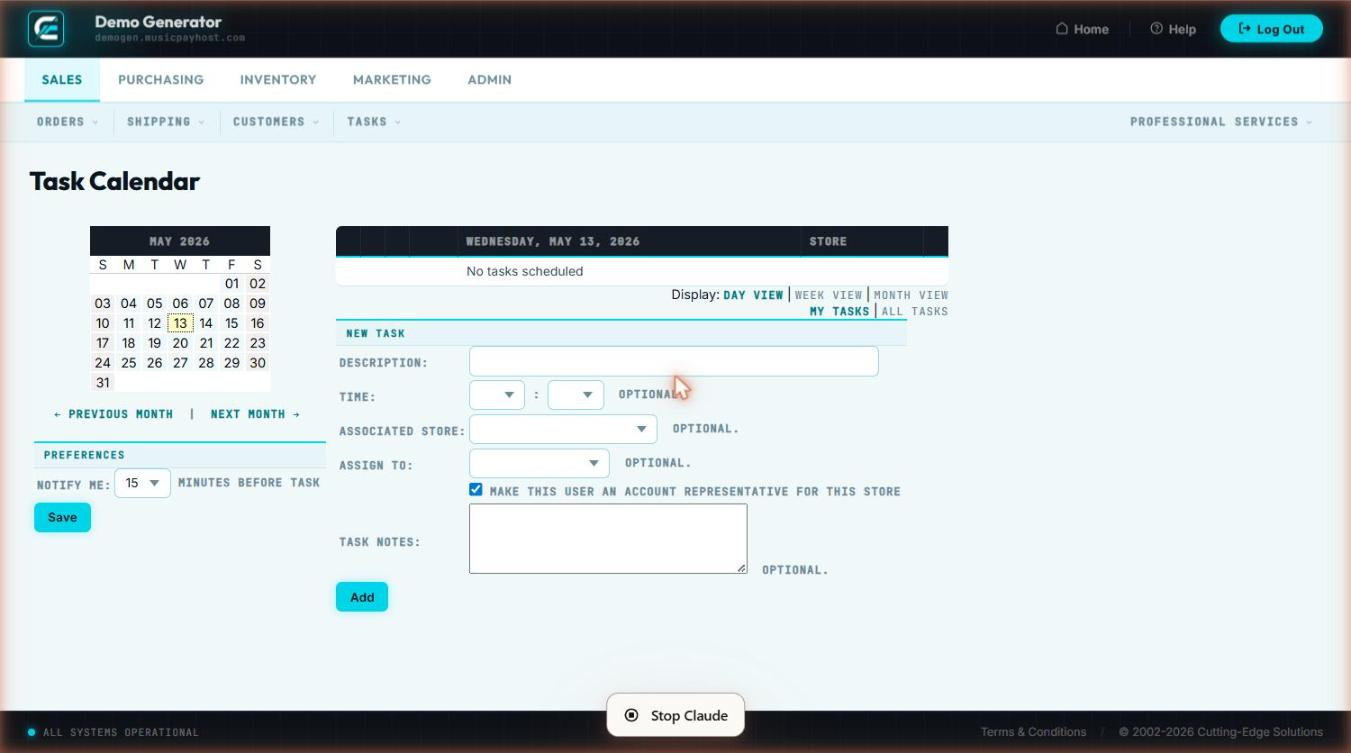Click the All Systems Operational status

(113, 732)
